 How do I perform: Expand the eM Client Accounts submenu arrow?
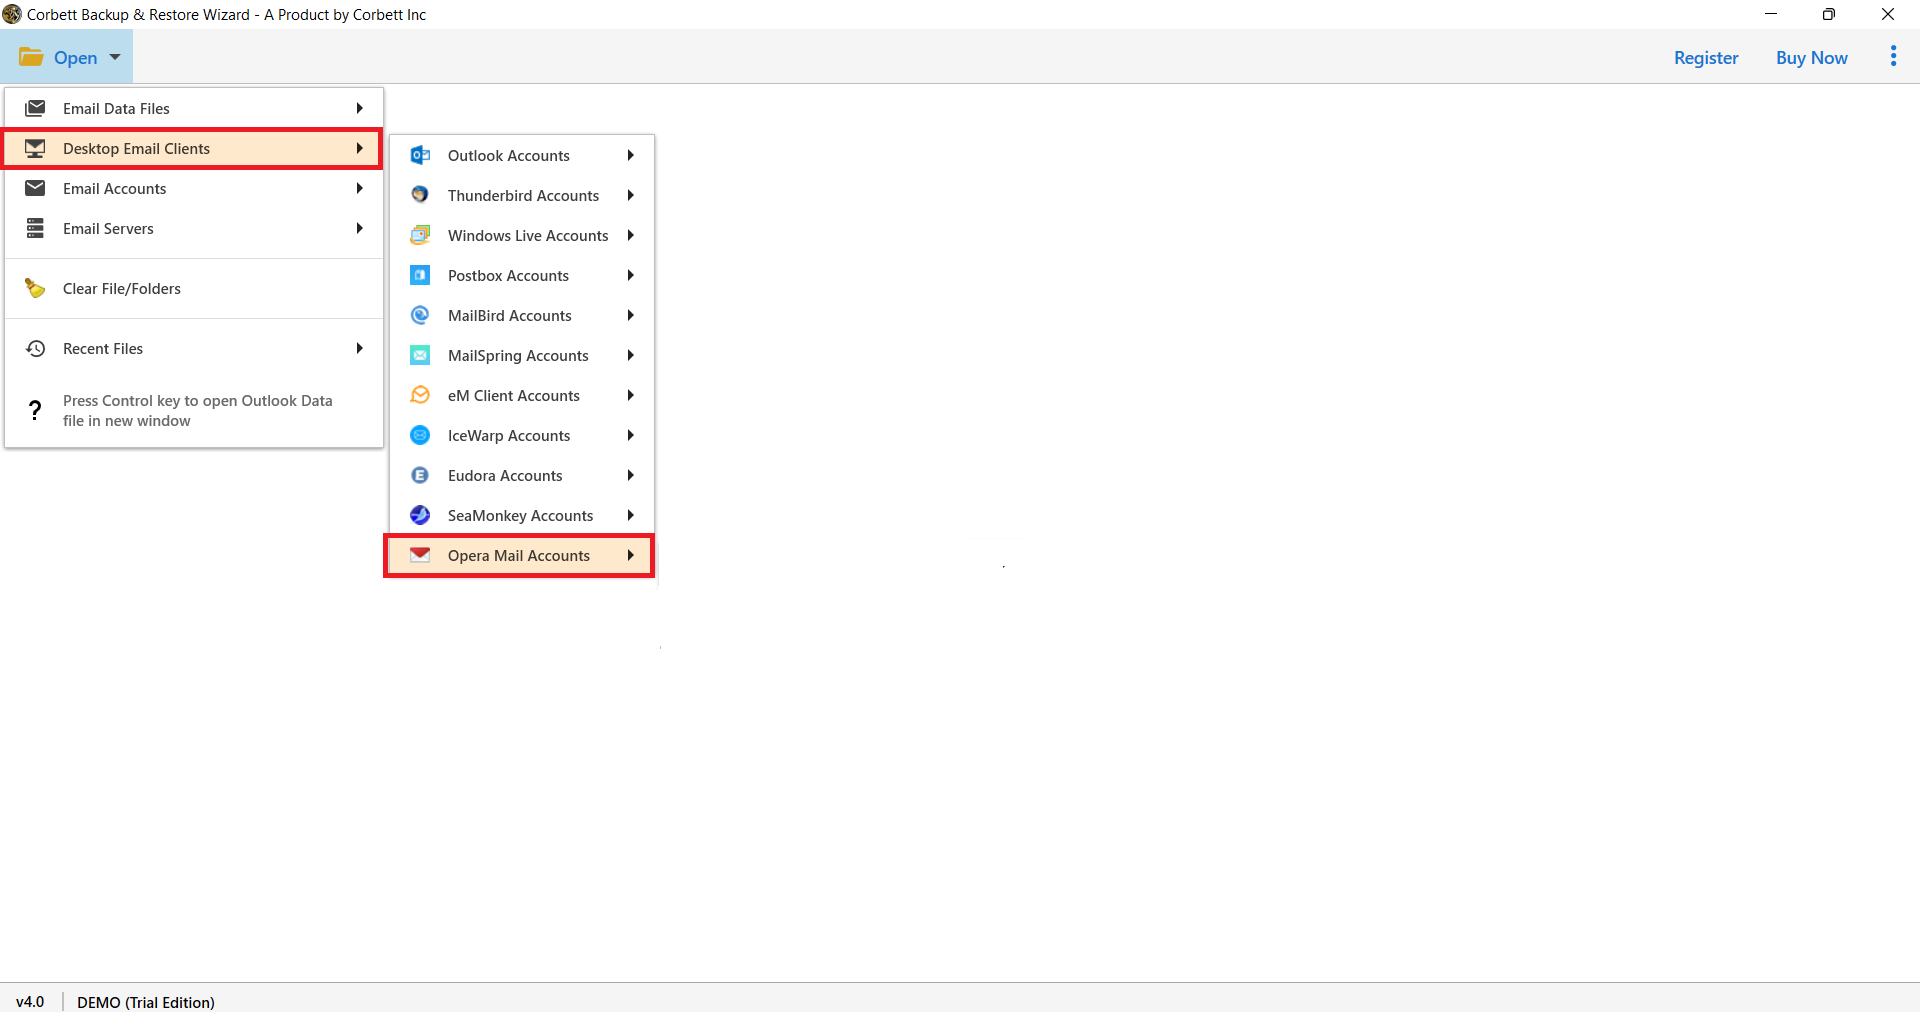click(631, 395)
